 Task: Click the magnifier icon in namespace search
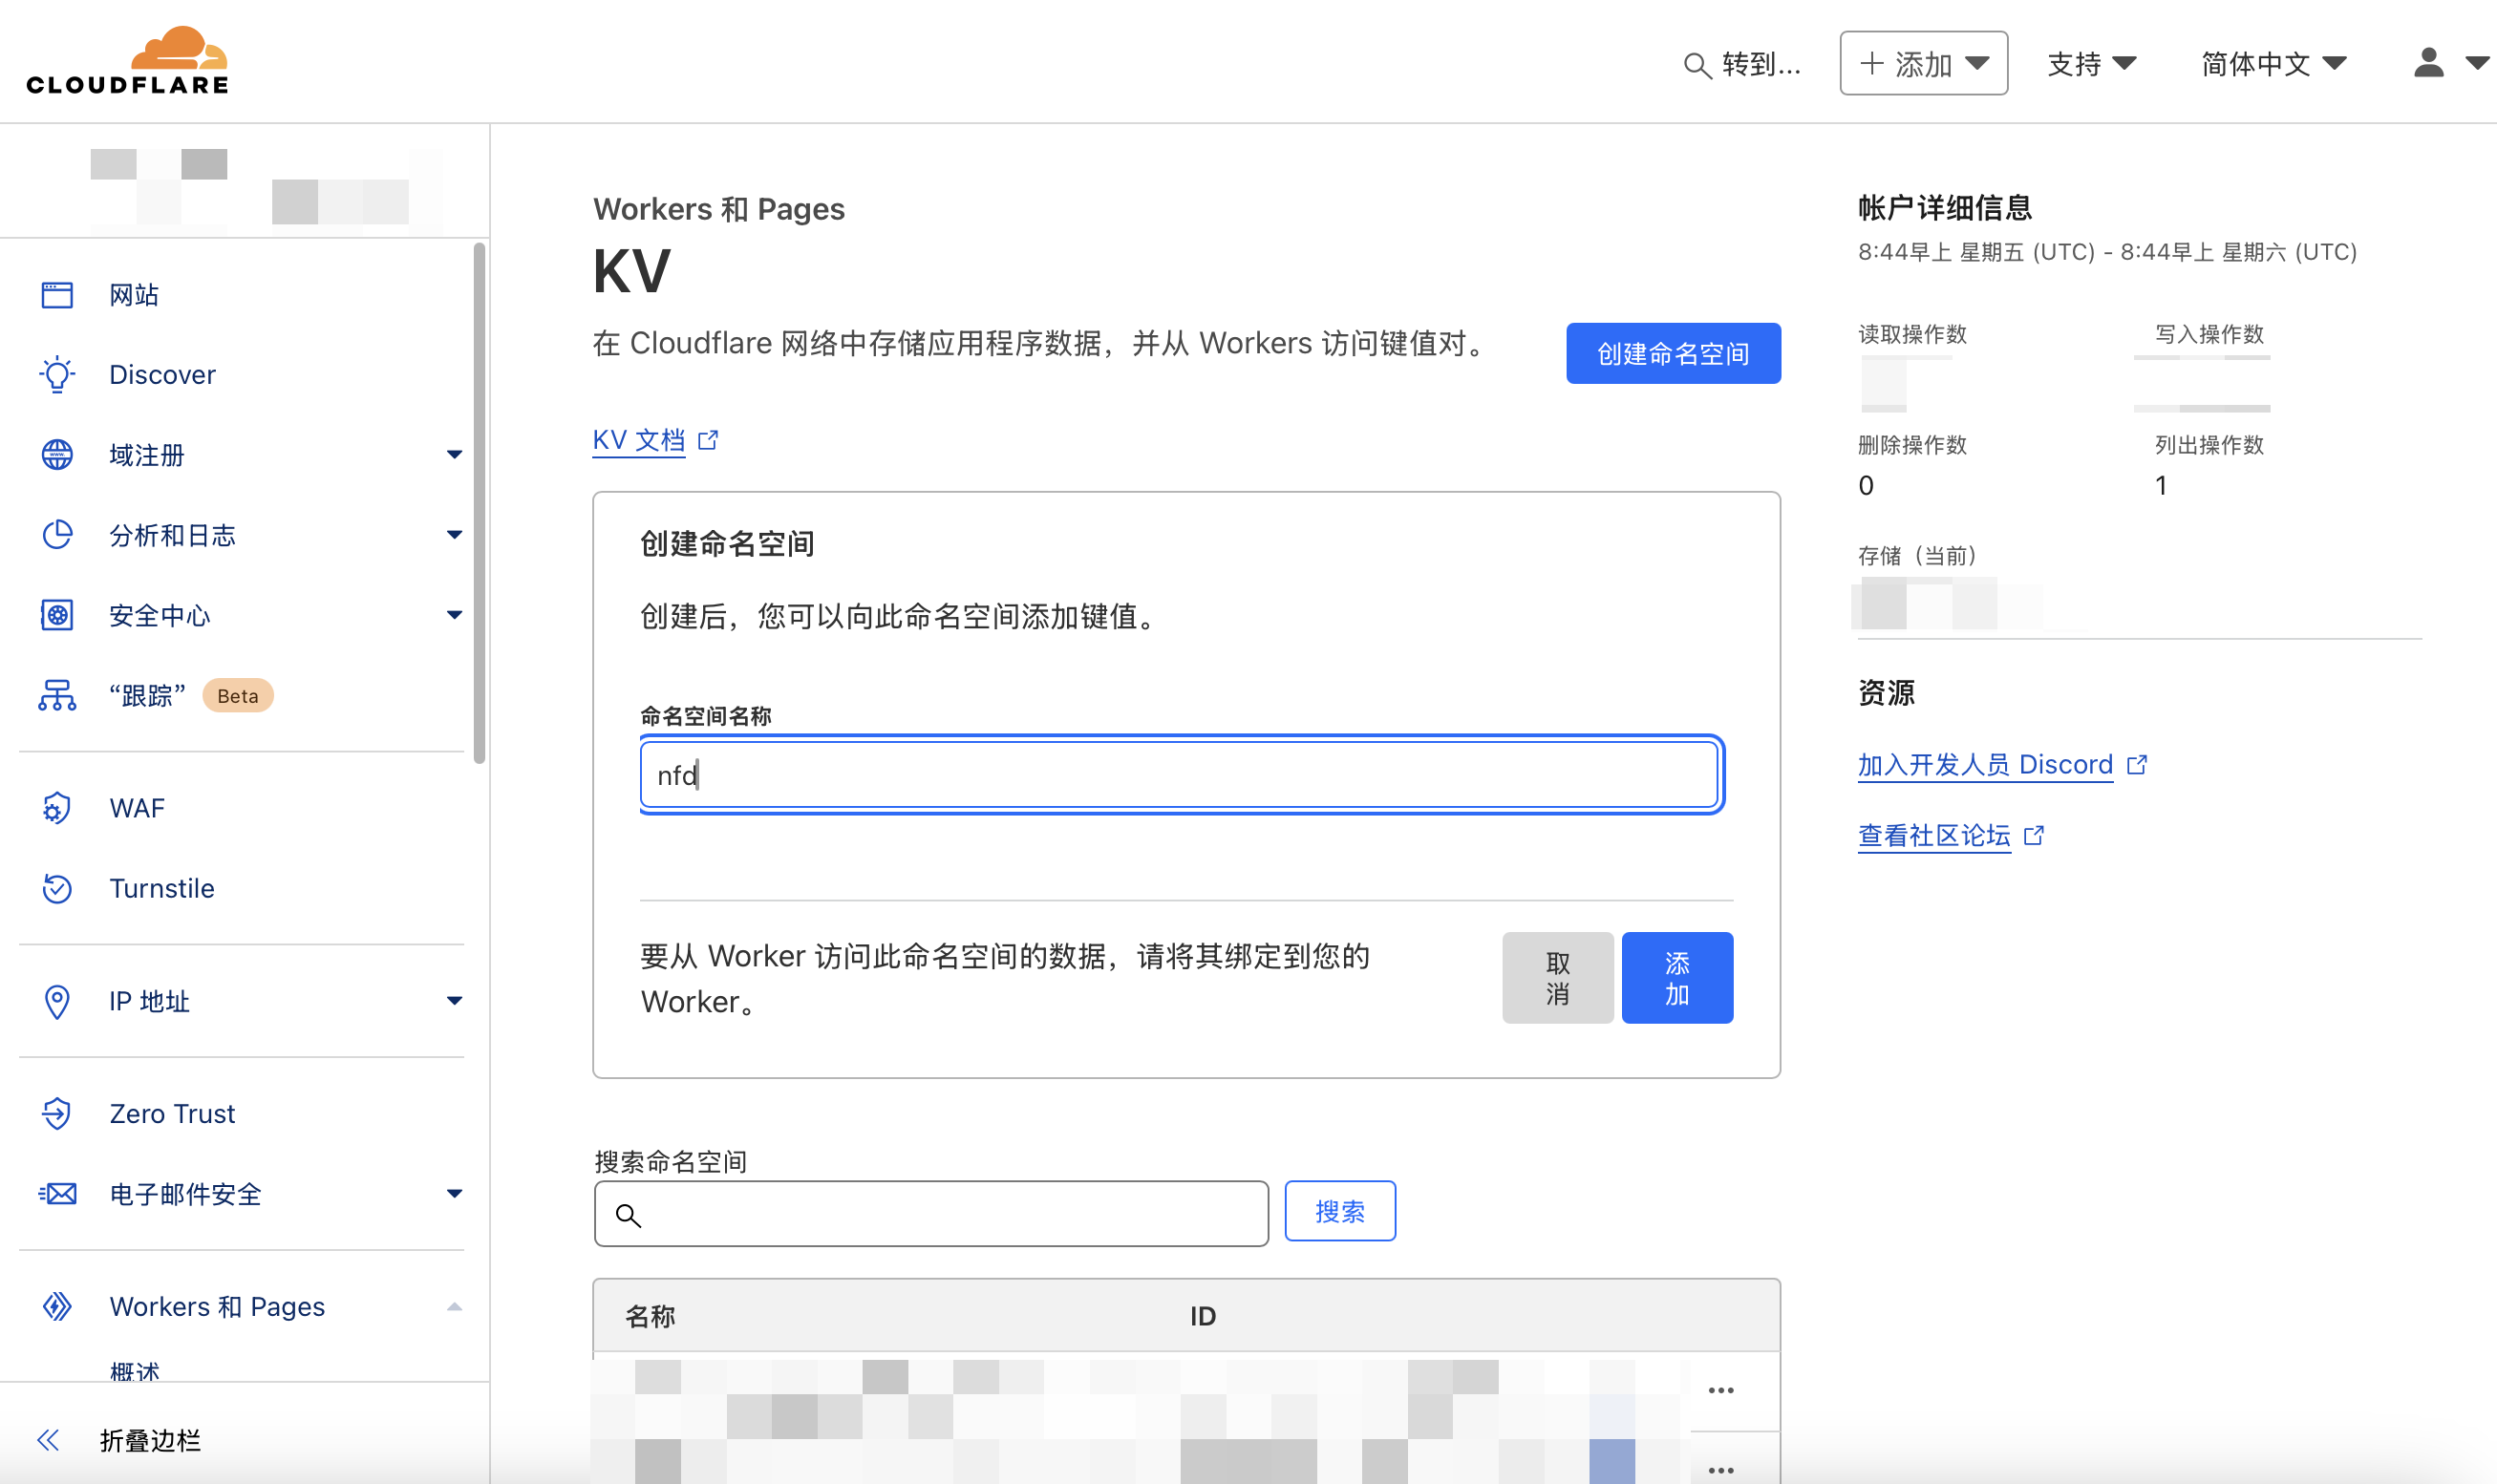628,1215
